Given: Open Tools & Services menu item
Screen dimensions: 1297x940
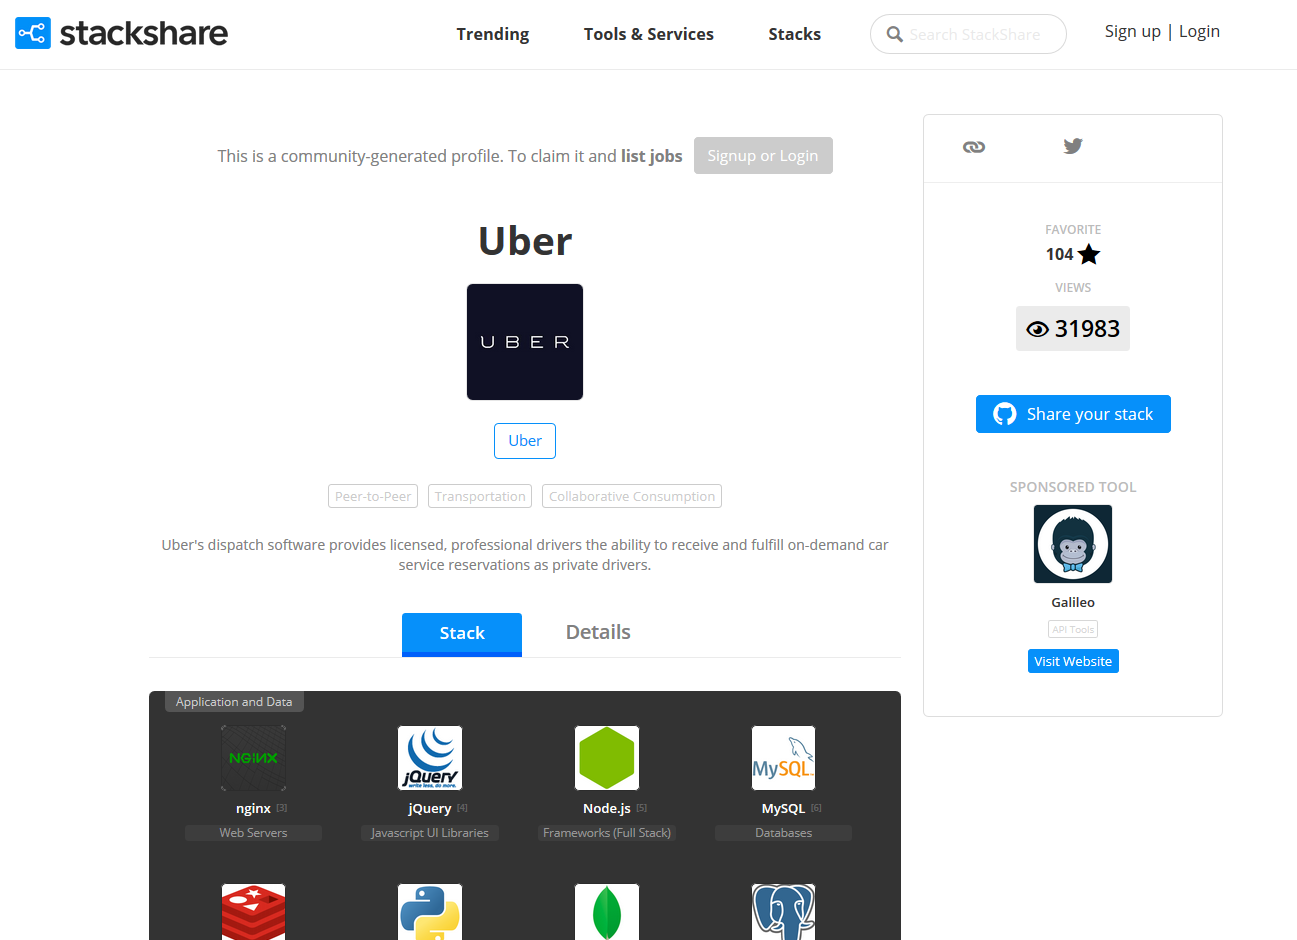Looking at the screenshot, I should coord(649,34).
